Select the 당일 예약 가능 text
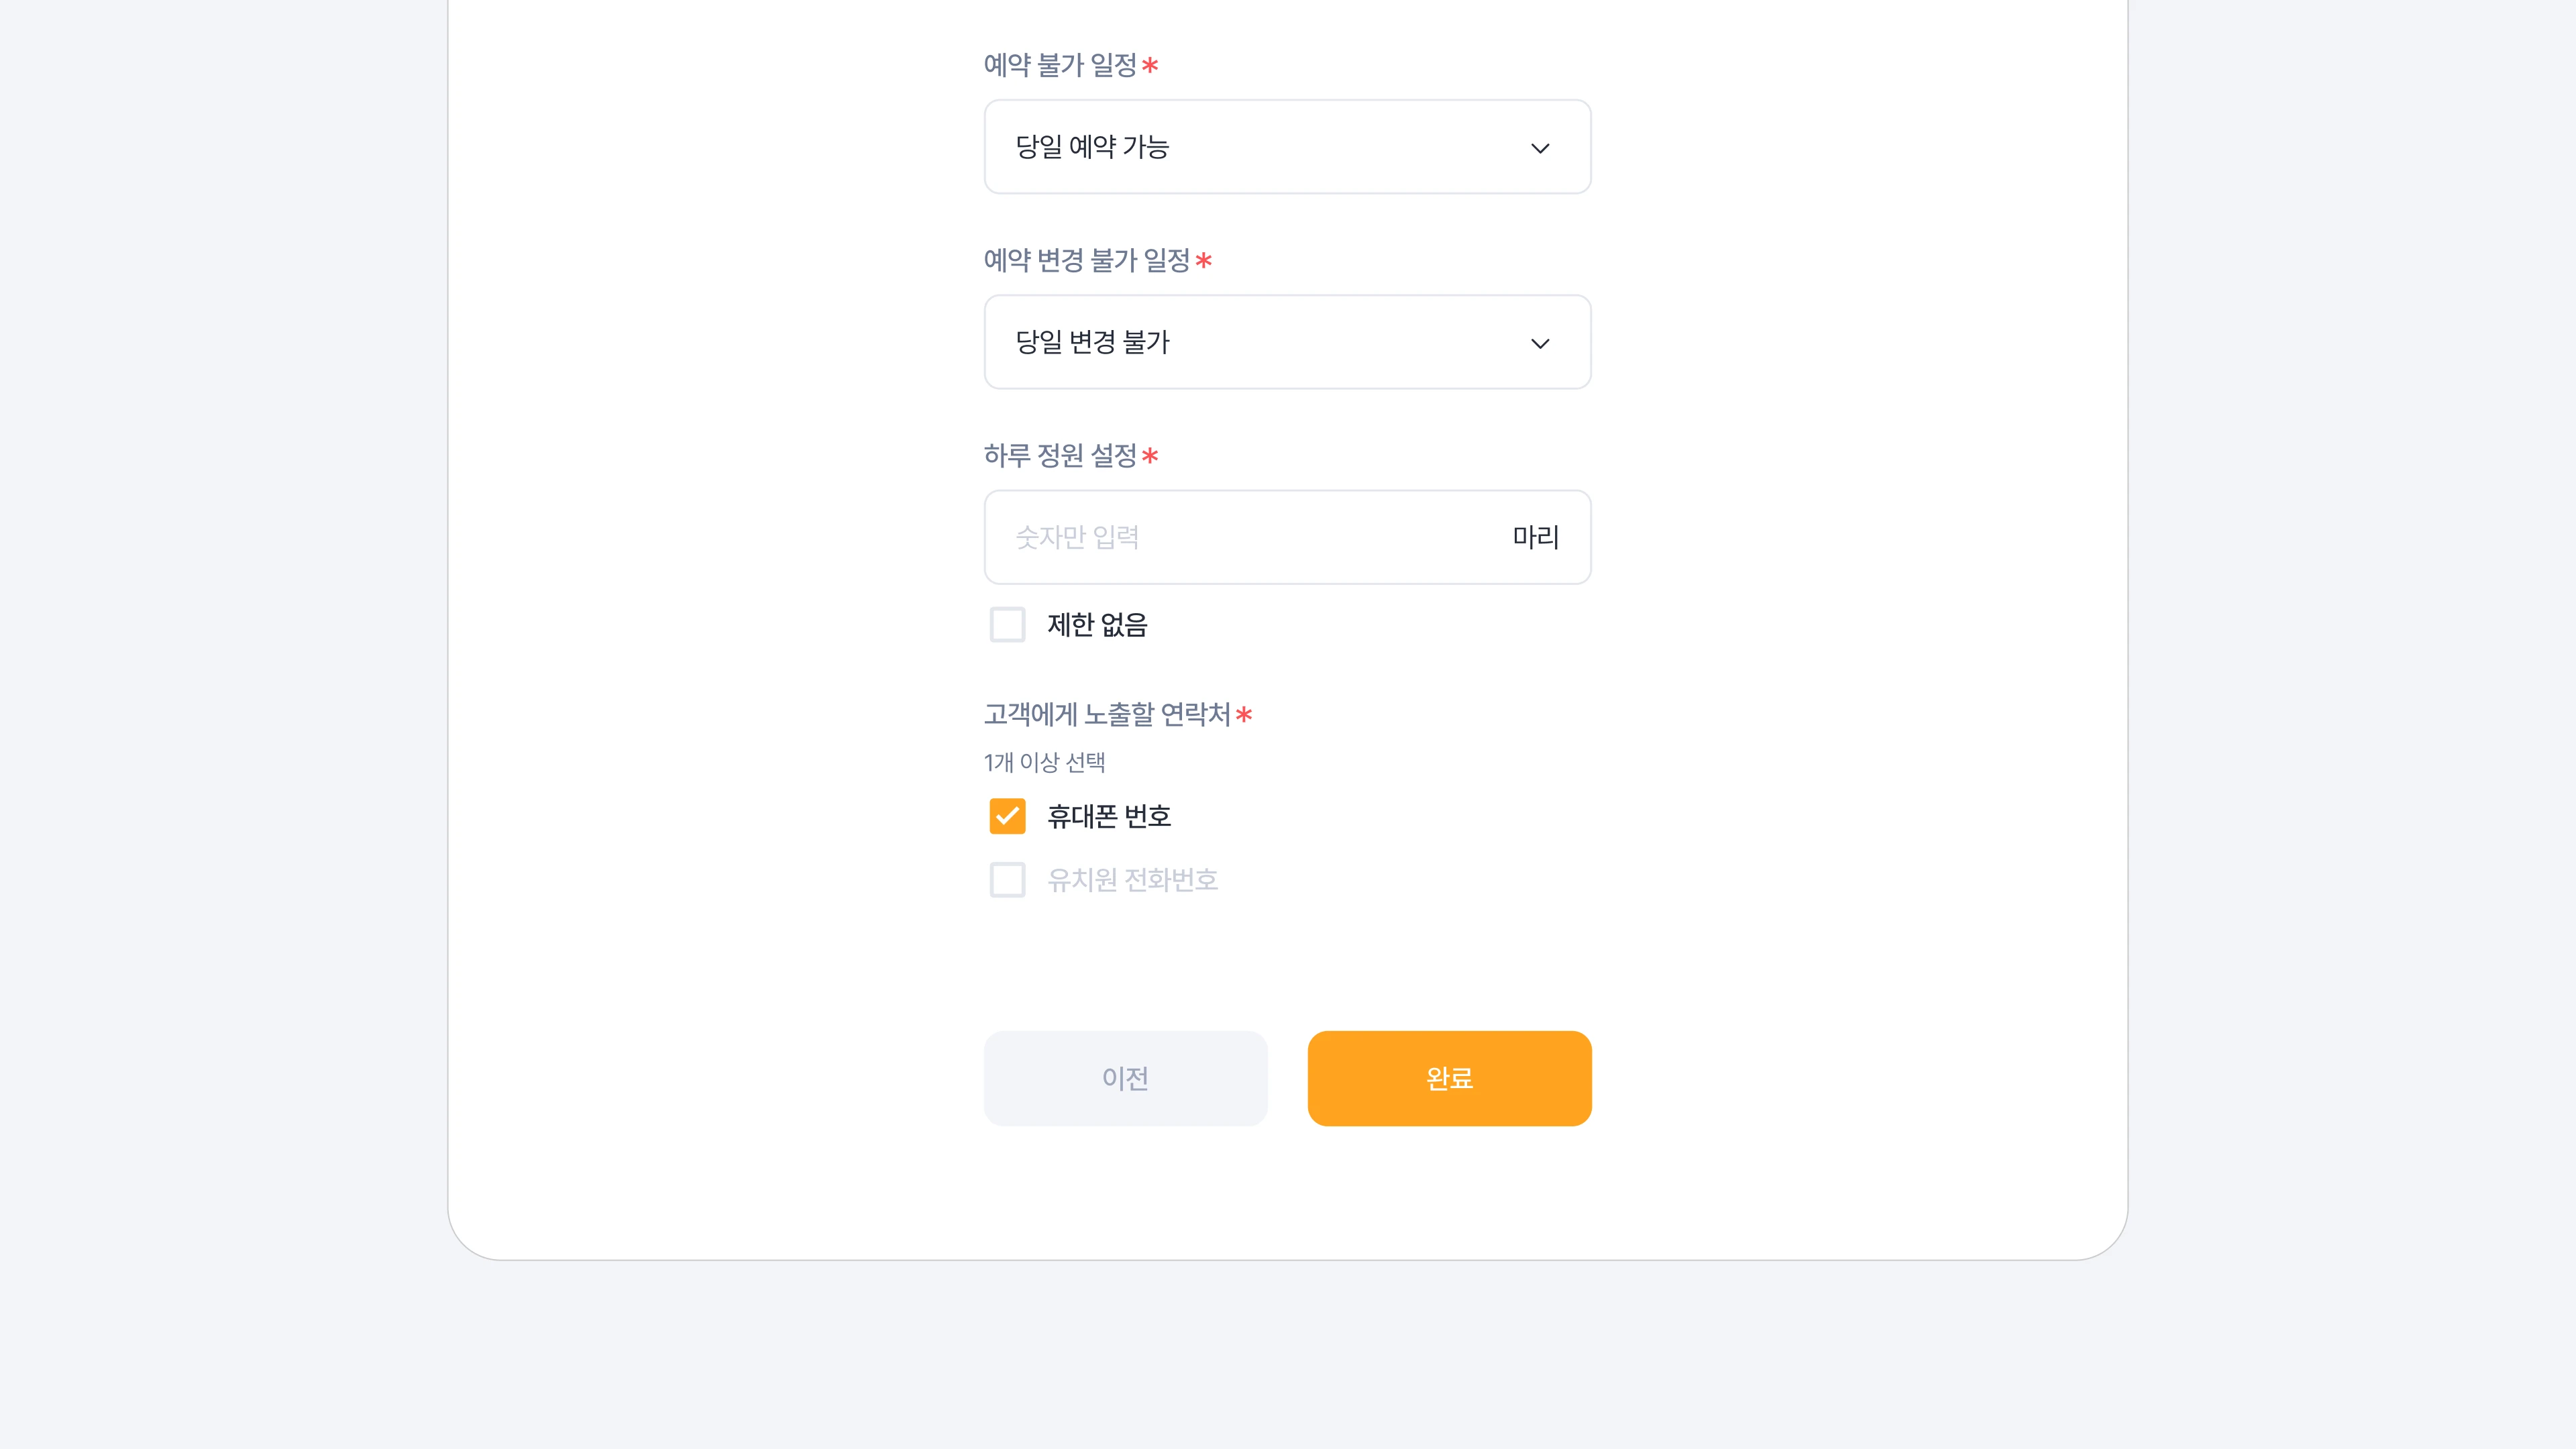The width and height of the screenshot is (2576, 1449). [x=1092, y=147]
